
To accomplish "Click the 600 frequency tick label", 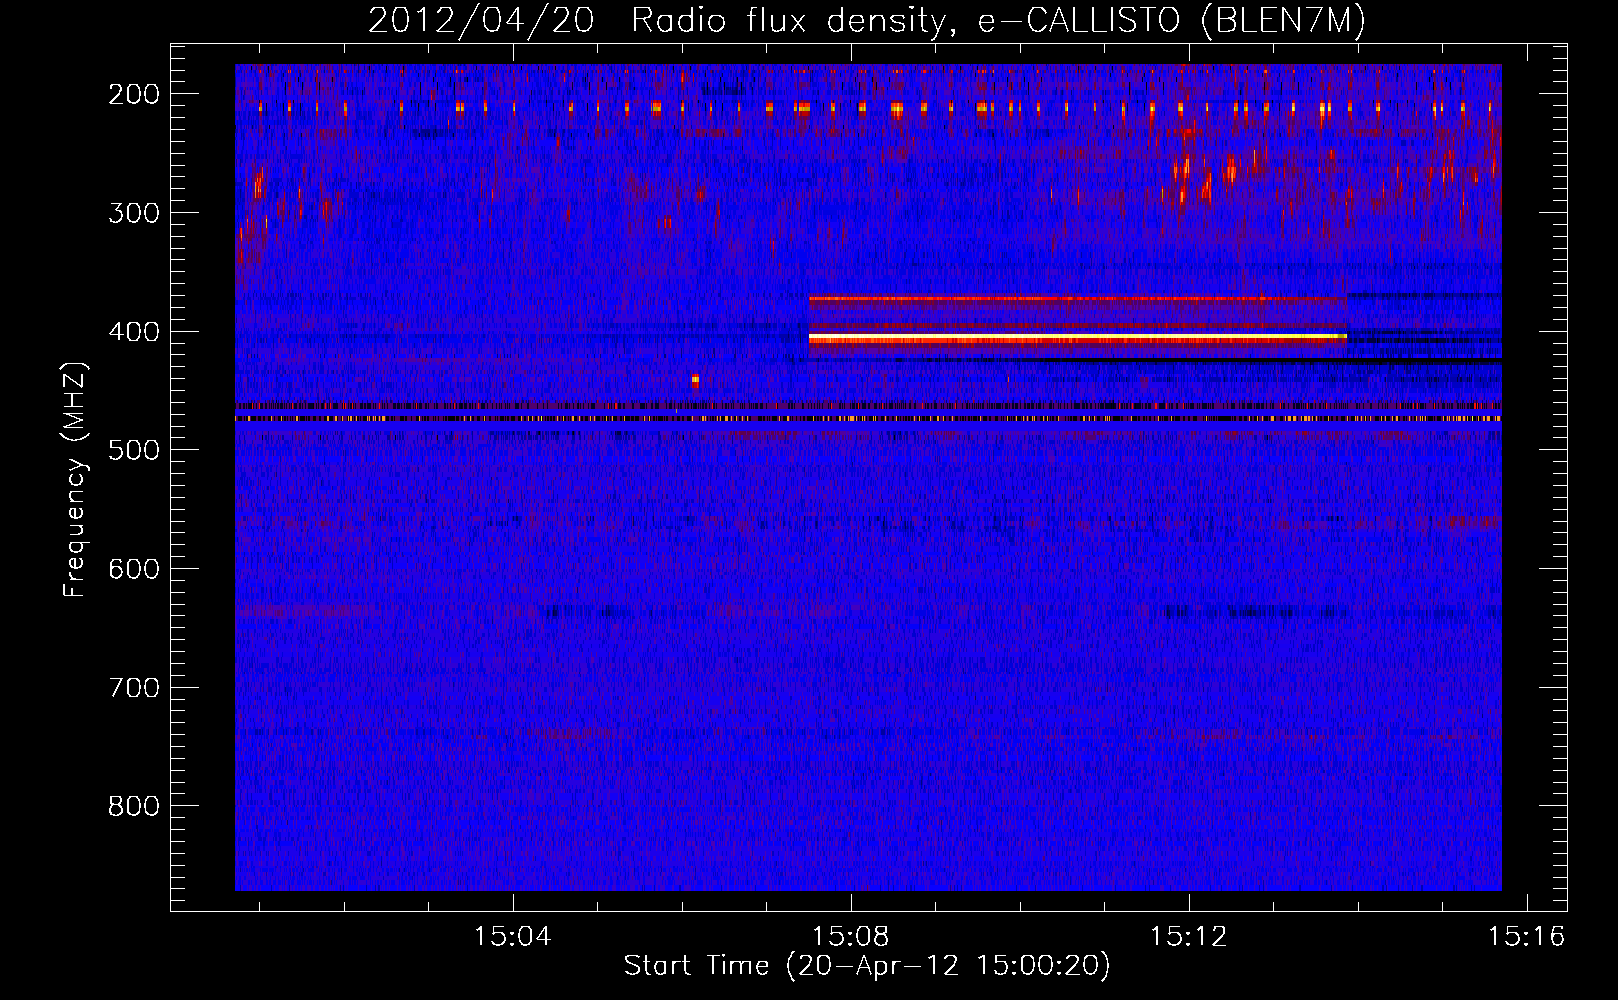I will tap(134, 569).
